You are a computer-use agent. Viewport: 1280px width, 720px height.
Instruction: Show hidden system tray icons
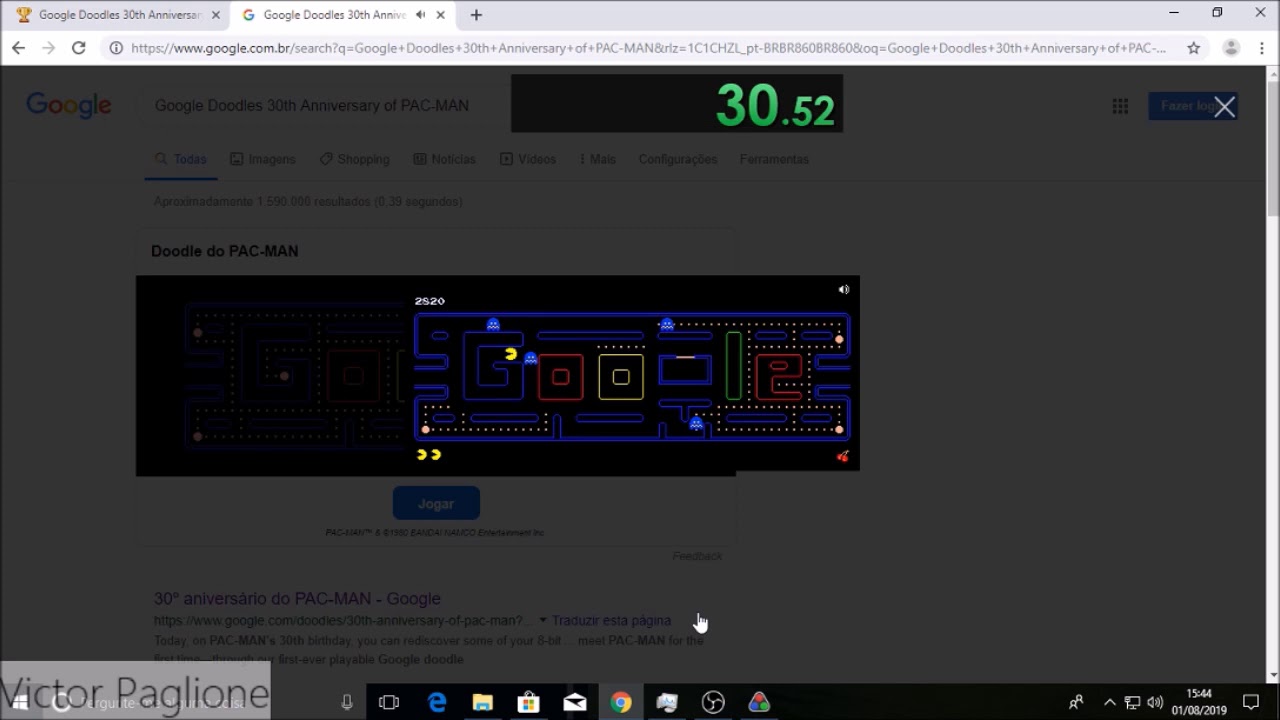[x=1109, y=703]
